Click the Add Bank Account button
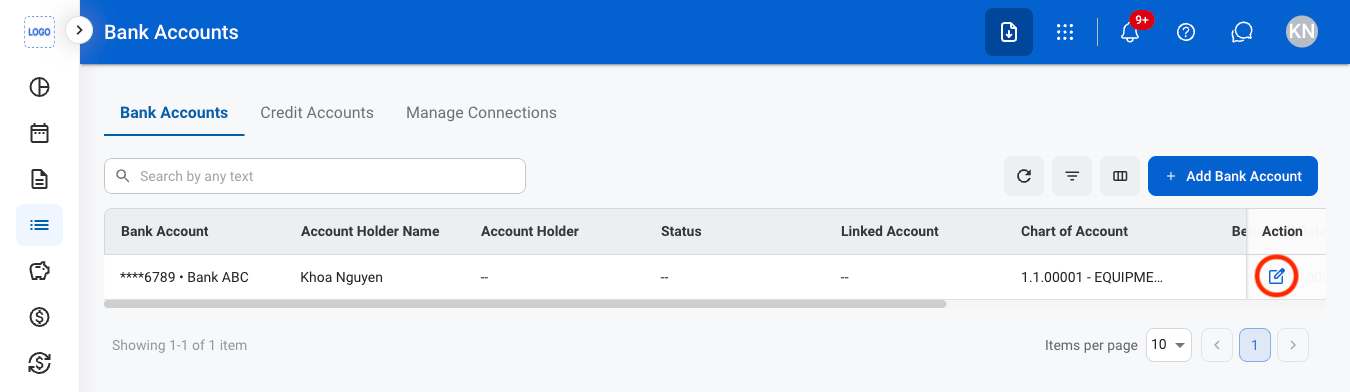1350x392 pixels. point(1233,176)
